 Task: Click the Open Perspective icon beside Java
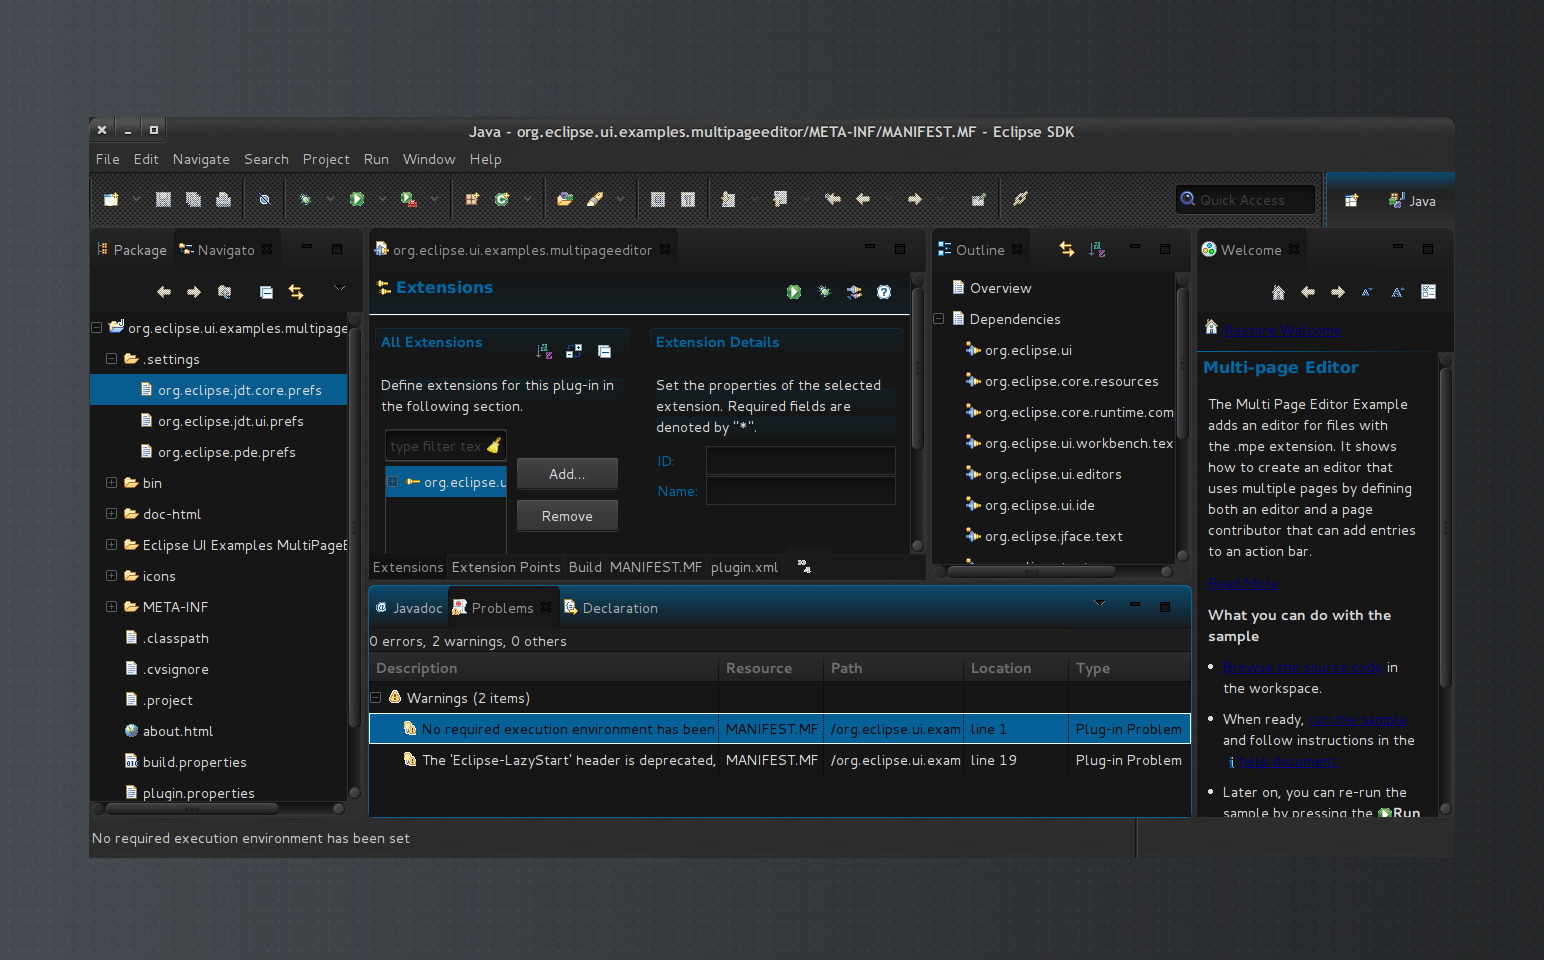click(x=1351, y=200)
